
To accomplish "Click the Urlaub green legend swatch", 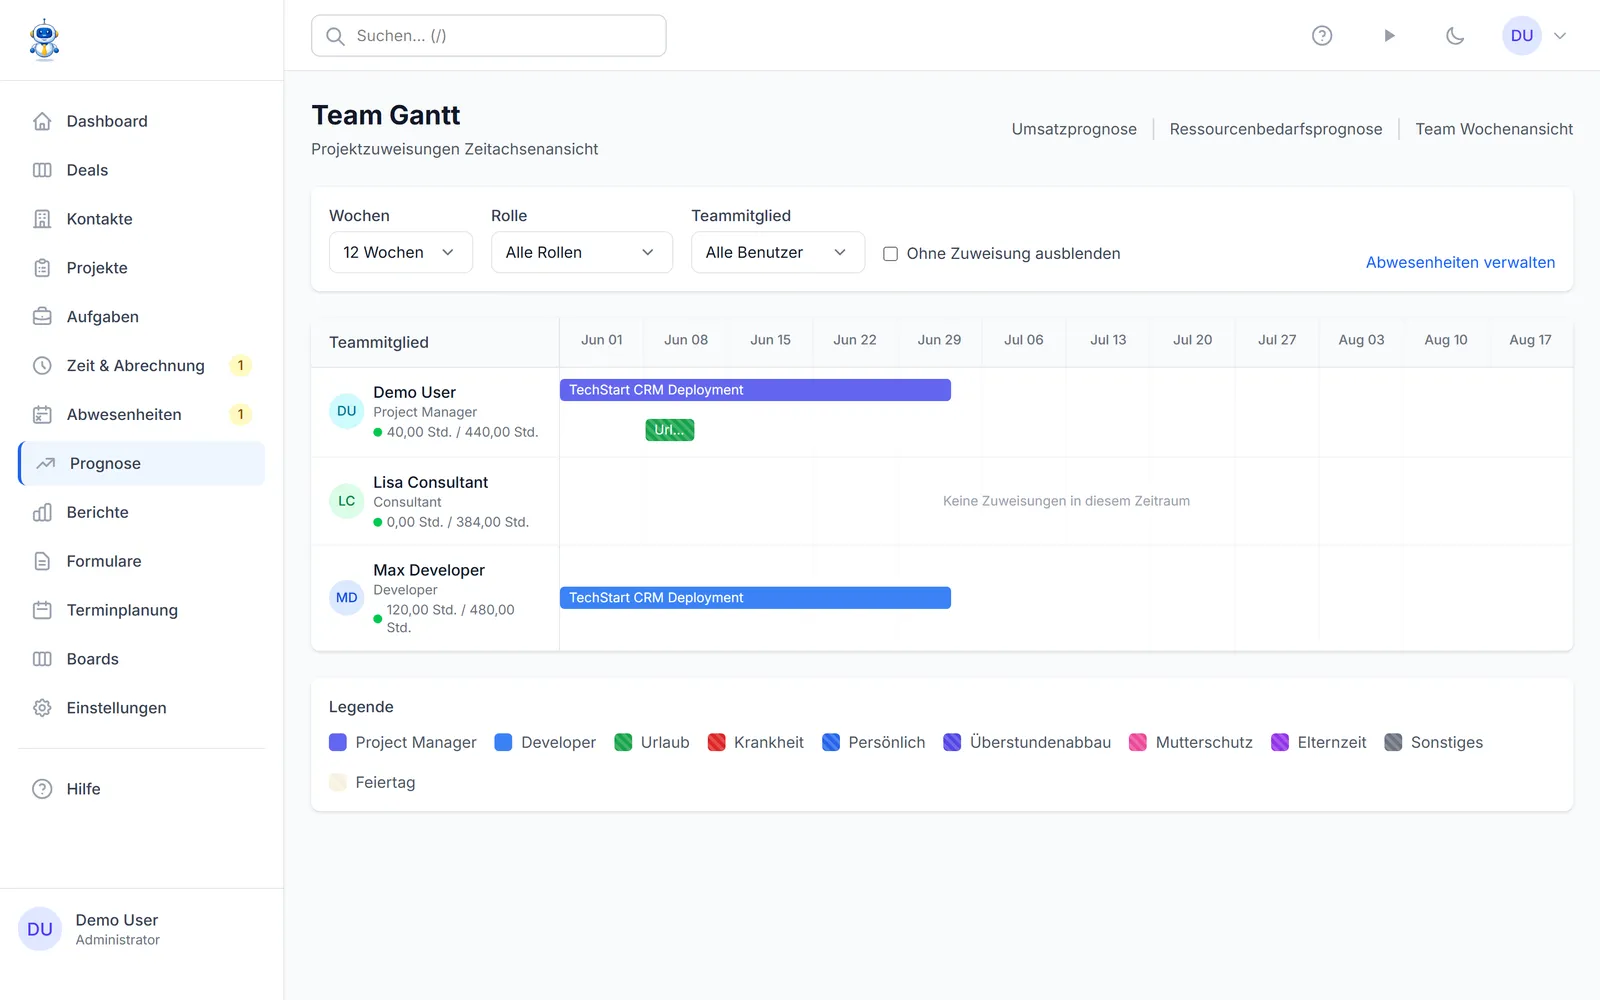I will [x=623, y=742].
